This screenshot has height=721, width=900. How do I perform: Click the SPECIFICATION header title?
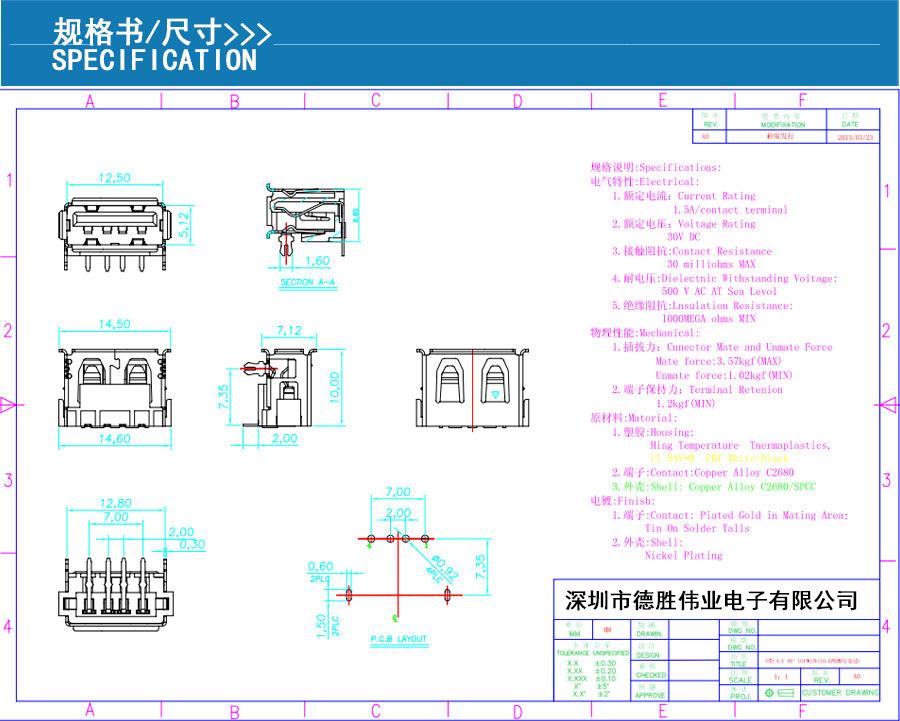tap(154, 61)
